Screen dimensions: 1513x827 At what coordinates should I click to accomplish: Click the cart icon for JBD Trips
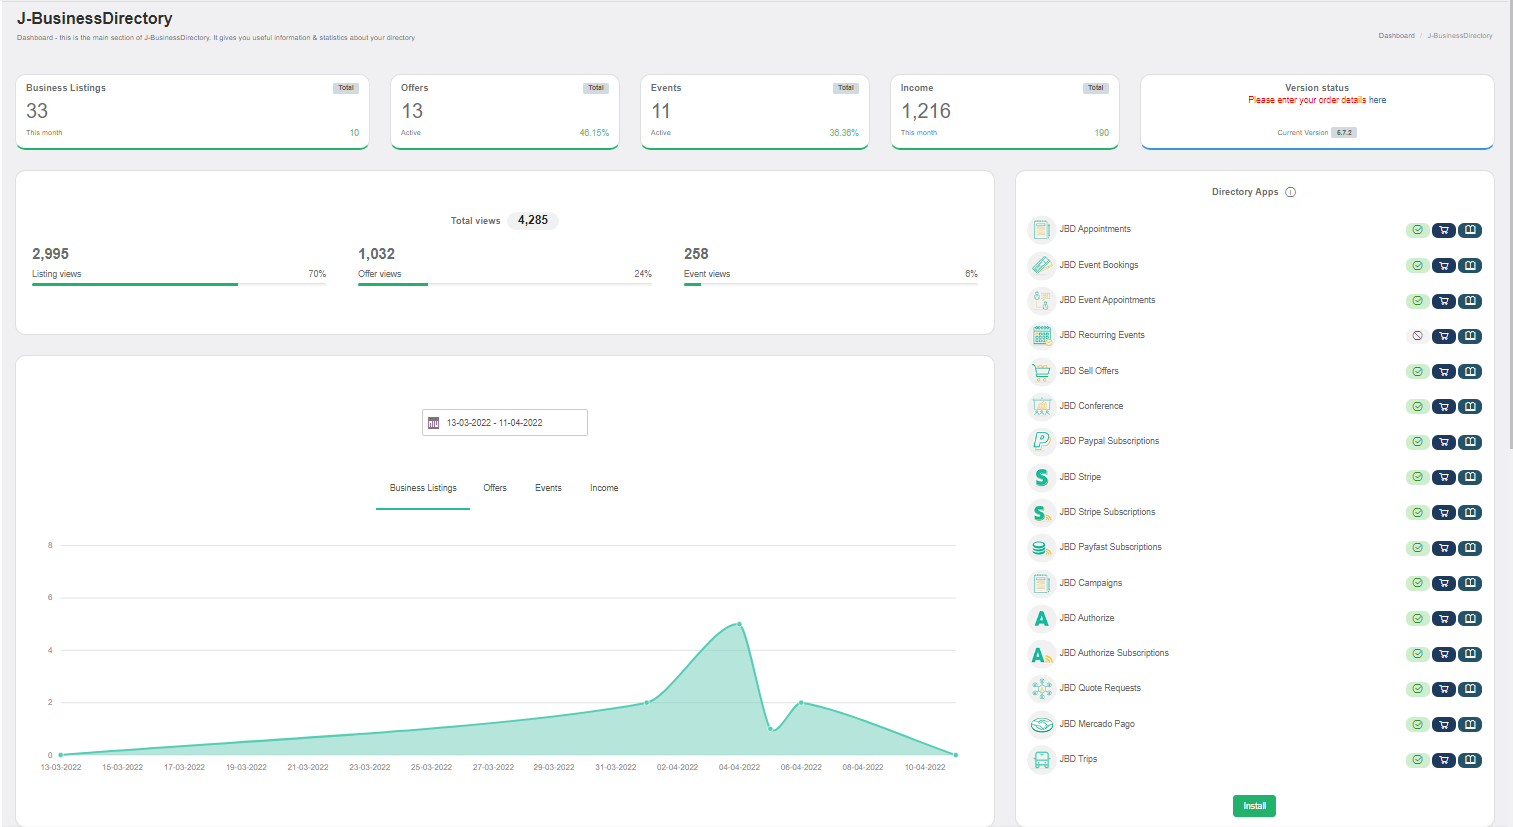click(x=1443, y=760)
